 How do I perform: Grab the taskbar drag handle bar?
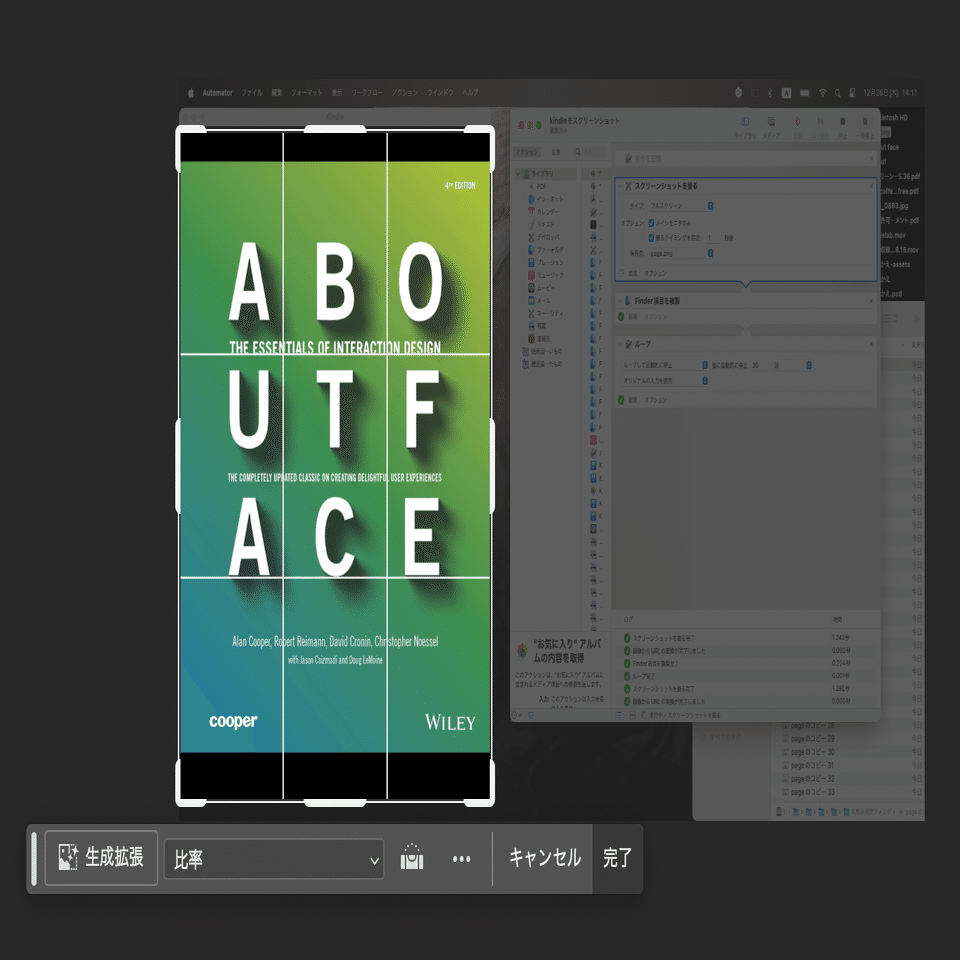tap(34, 858)
